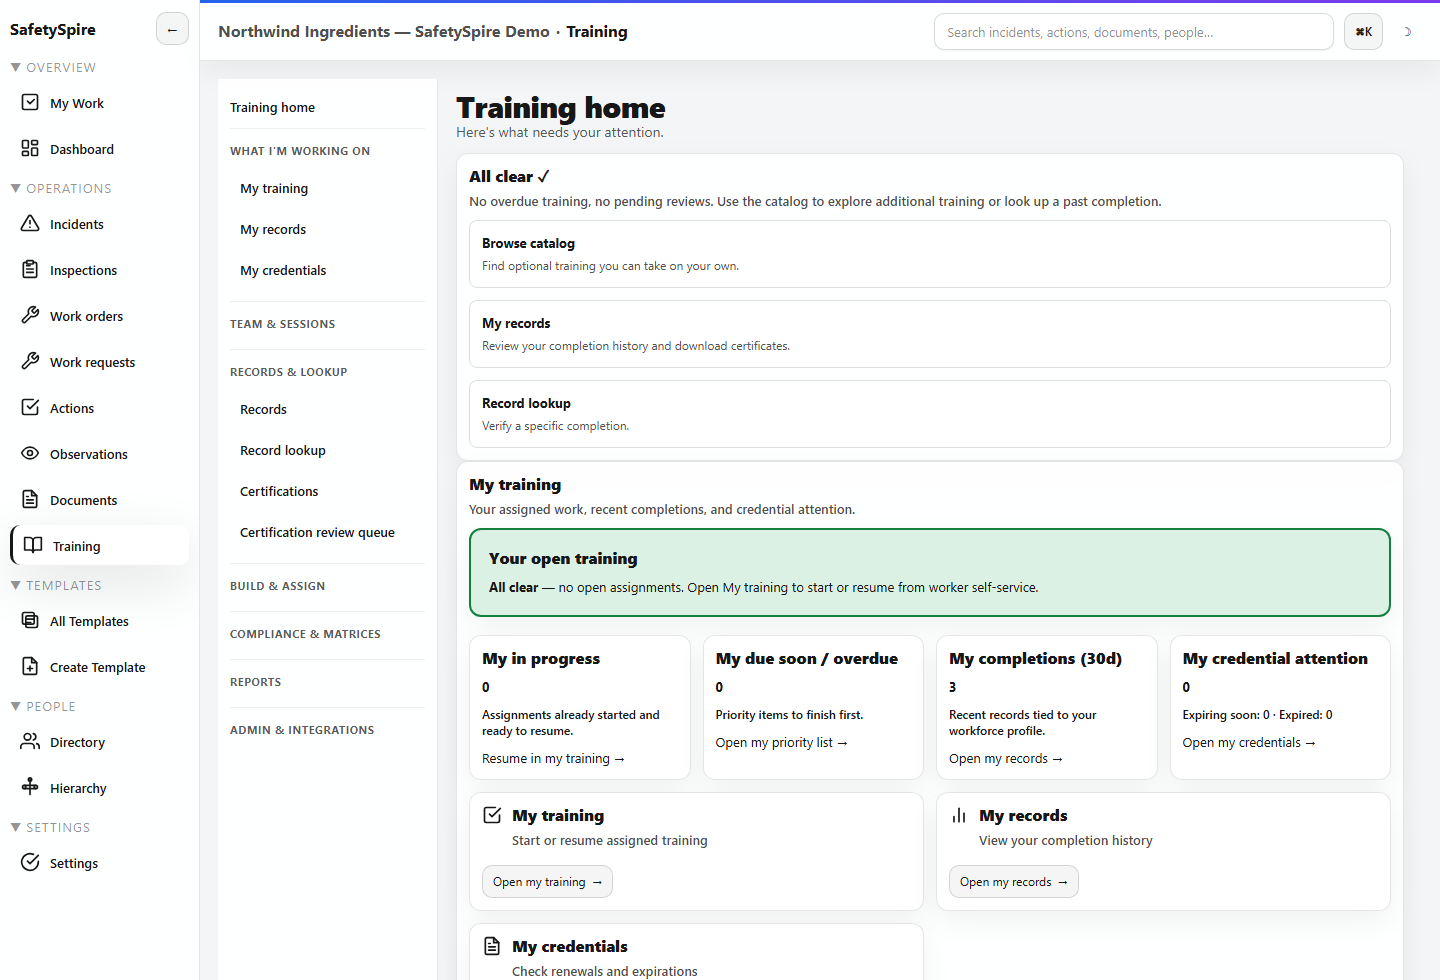Focus the global search field

coord(1133,32)
